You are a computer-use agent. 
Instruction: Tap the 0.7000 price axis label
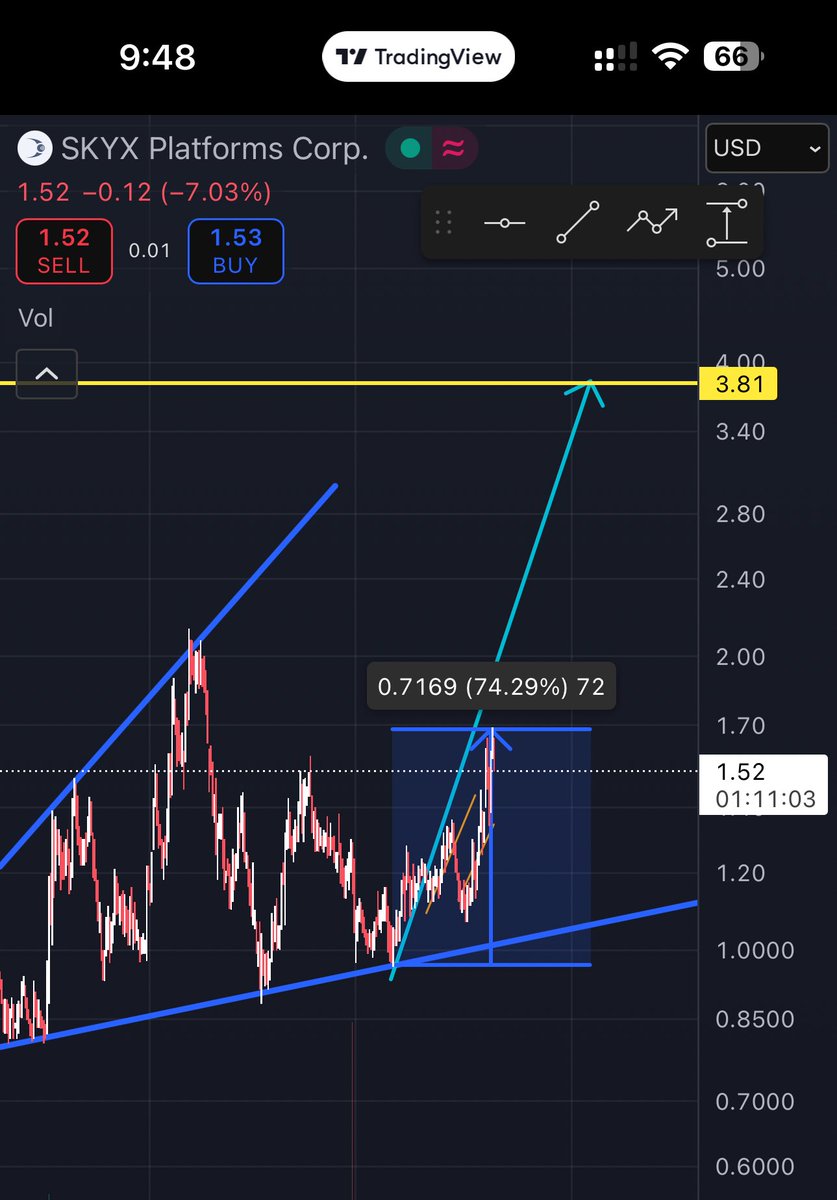pos(755,1102)
